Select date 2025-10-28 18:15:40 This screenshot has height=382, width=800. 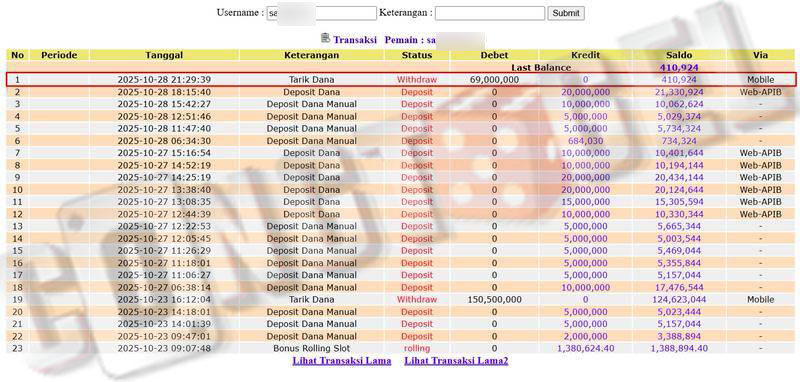[164, 92]
